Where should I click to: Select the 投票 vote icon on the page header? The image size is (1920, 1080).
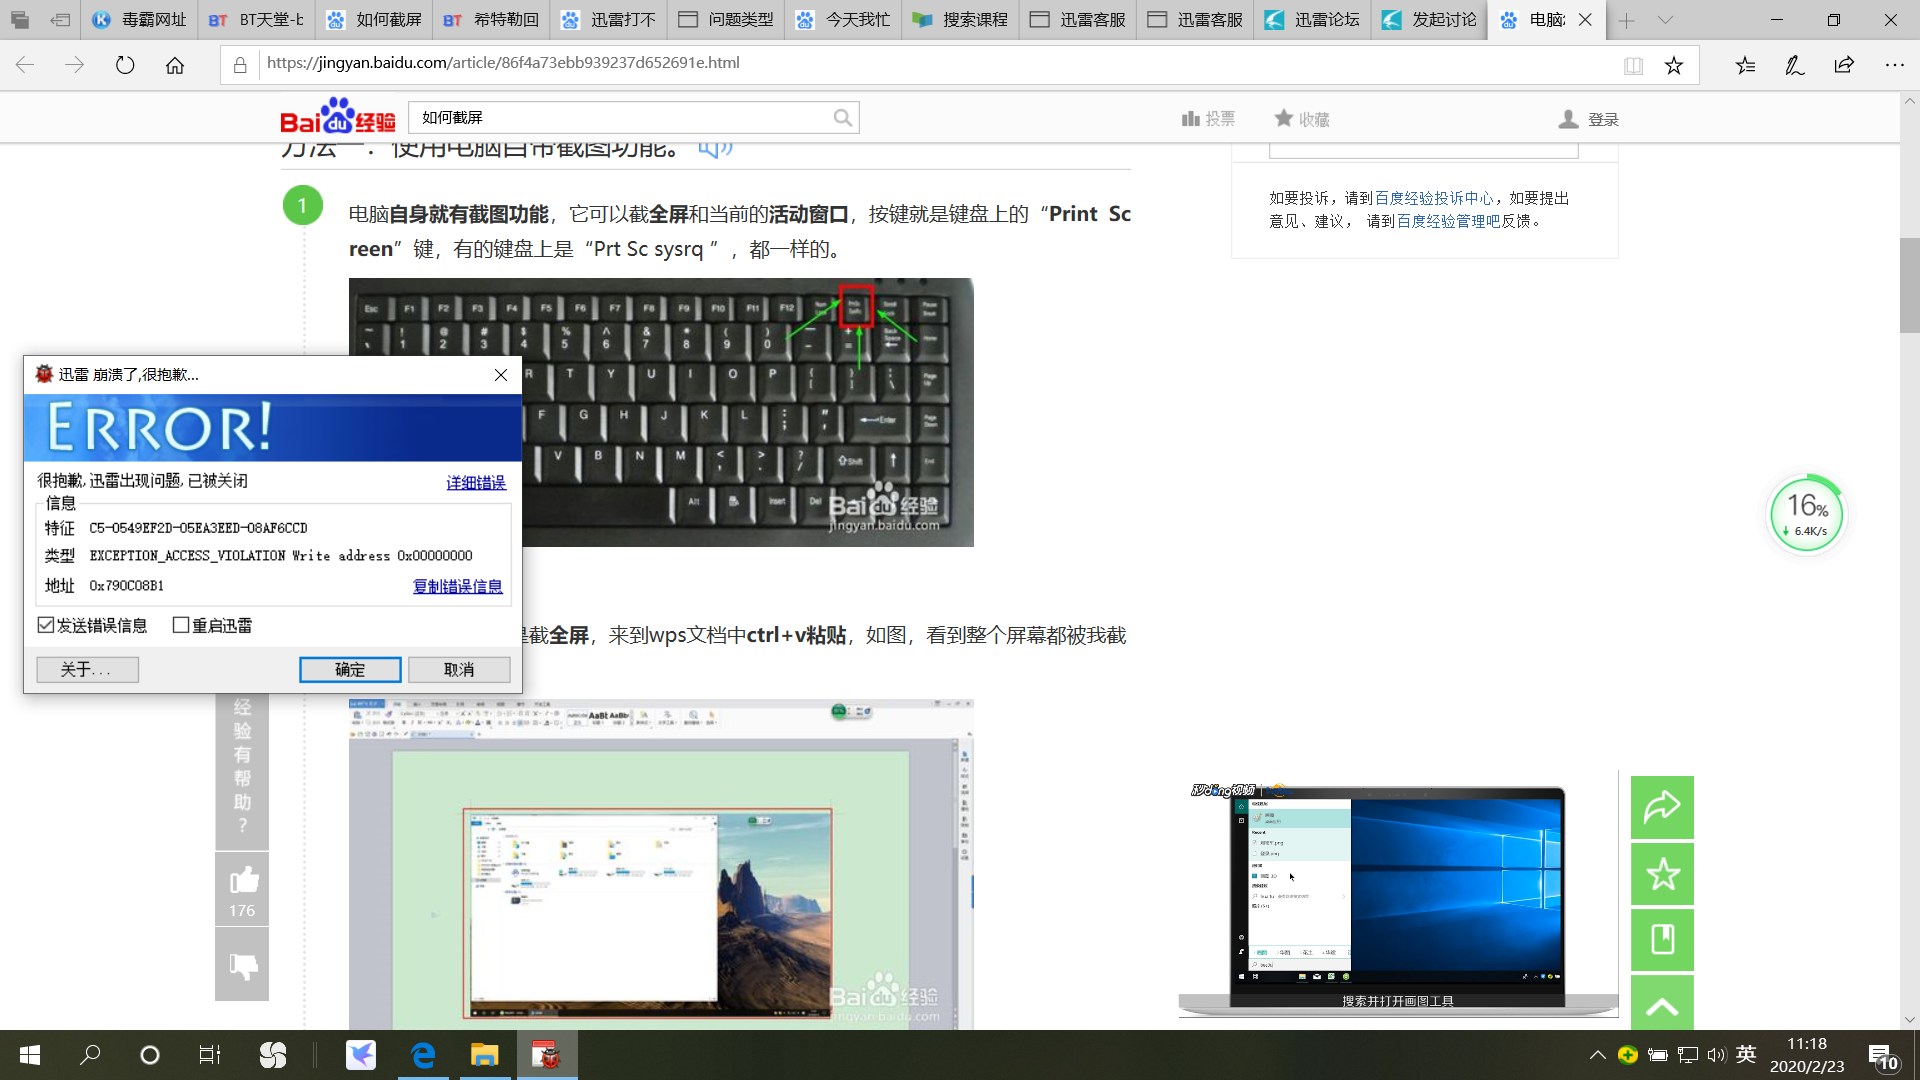tap(1192, 118)
